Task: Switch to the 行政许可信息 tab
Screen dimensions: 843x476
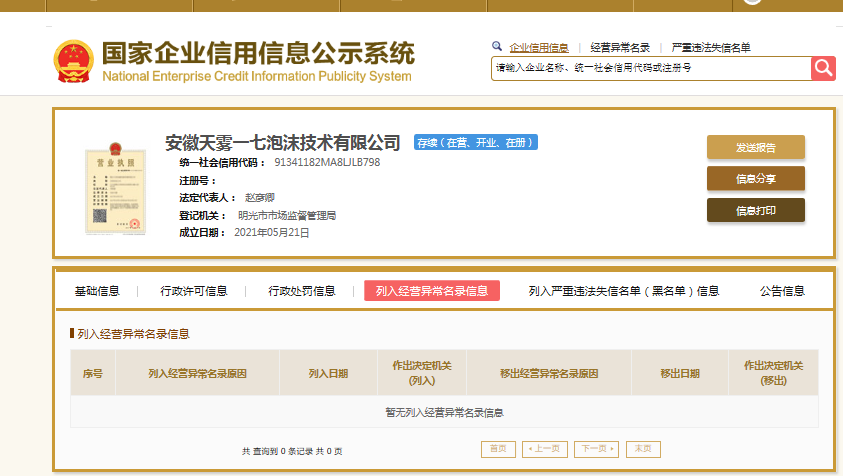Action: point(194,291)
